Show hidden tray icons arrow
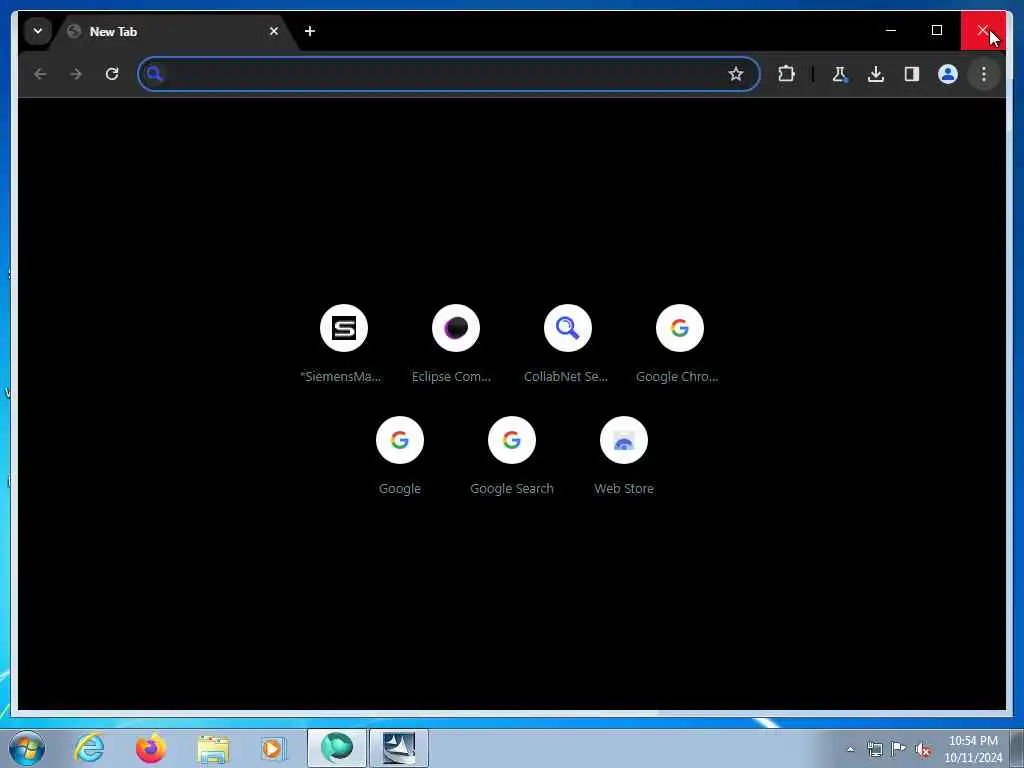This screenshot has width=1024, height=768. 850,749
